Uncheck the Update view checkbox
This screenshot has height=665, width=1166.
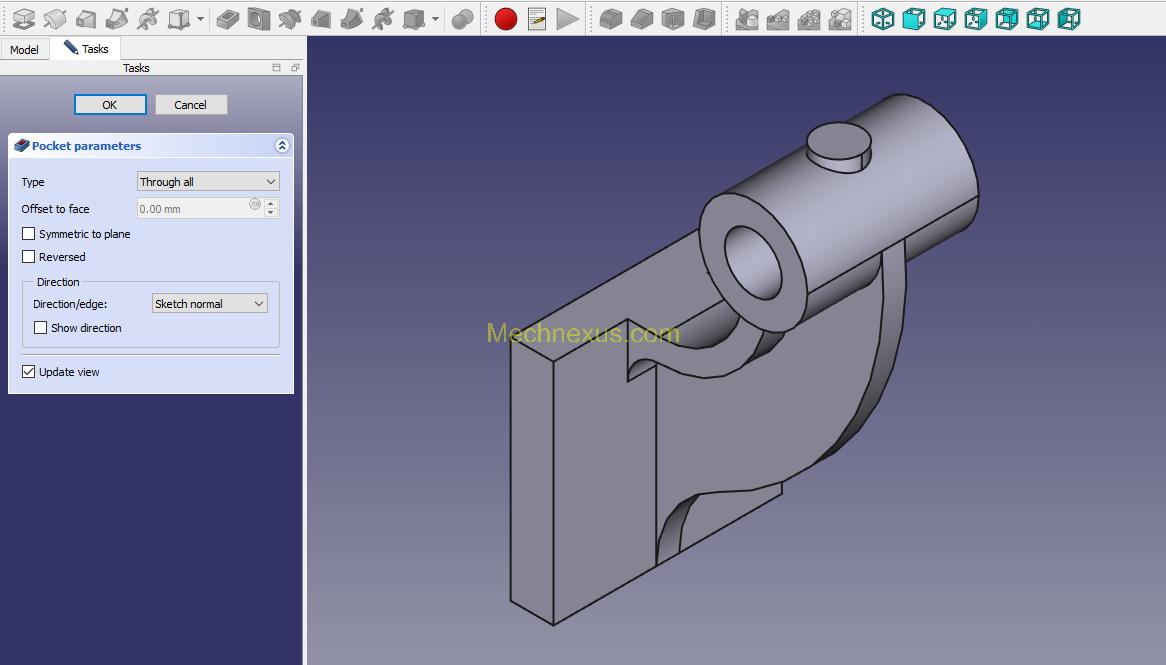point(29,372)
